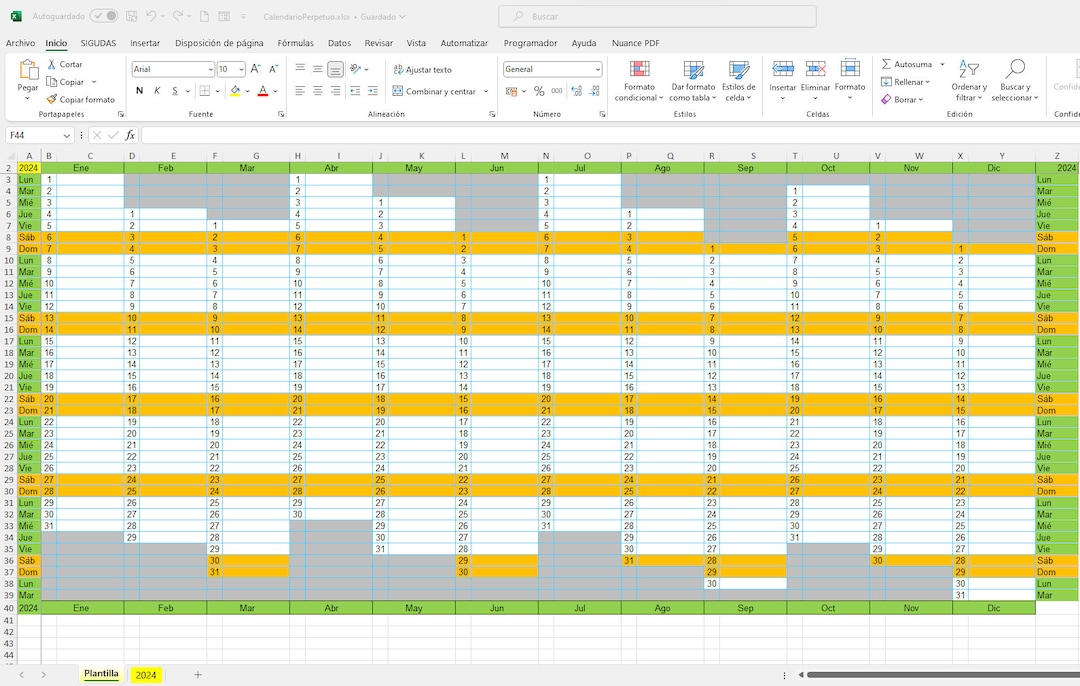Open the Rellenar fill menu

(906, 82)
